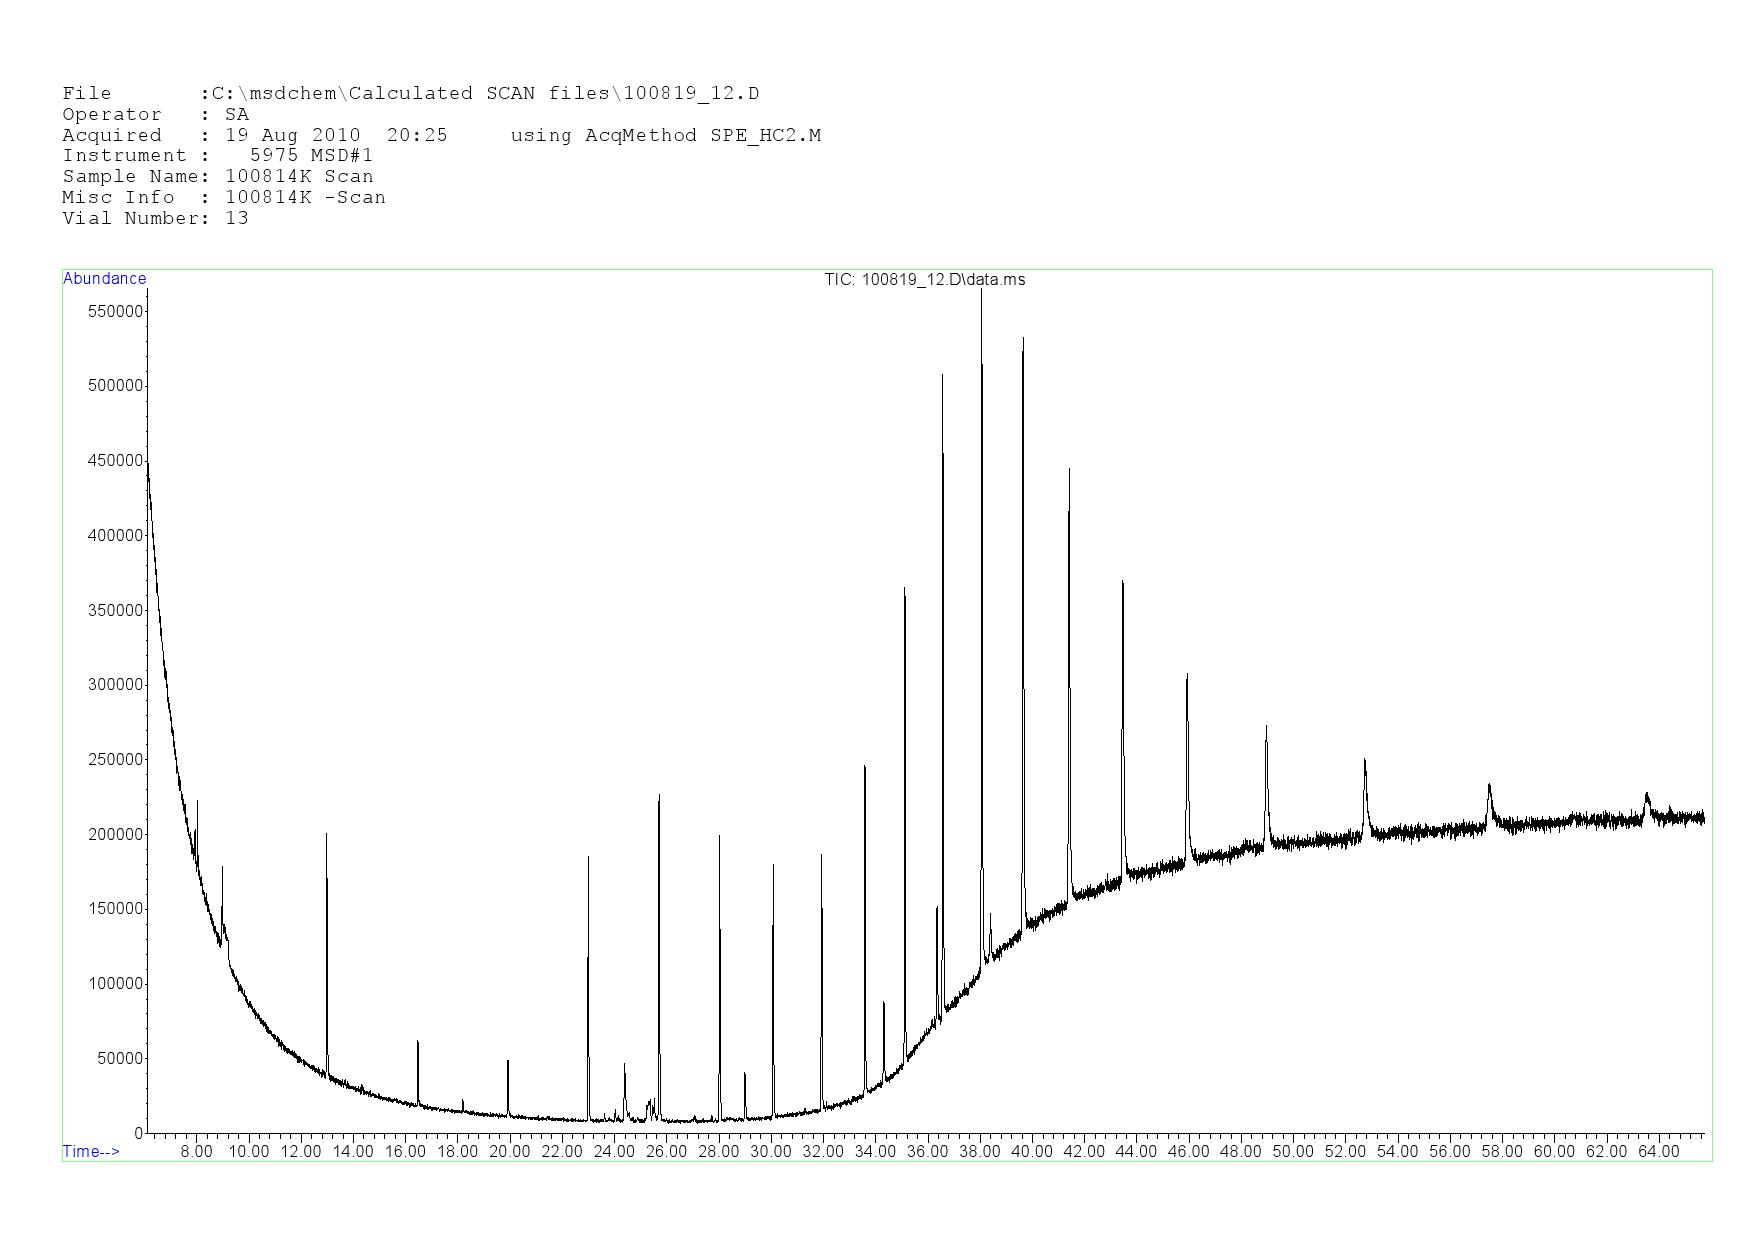Click the 64.00 time axis label
The height and width of the screenshot is (1240, 1754).
coord(1658,1151)
